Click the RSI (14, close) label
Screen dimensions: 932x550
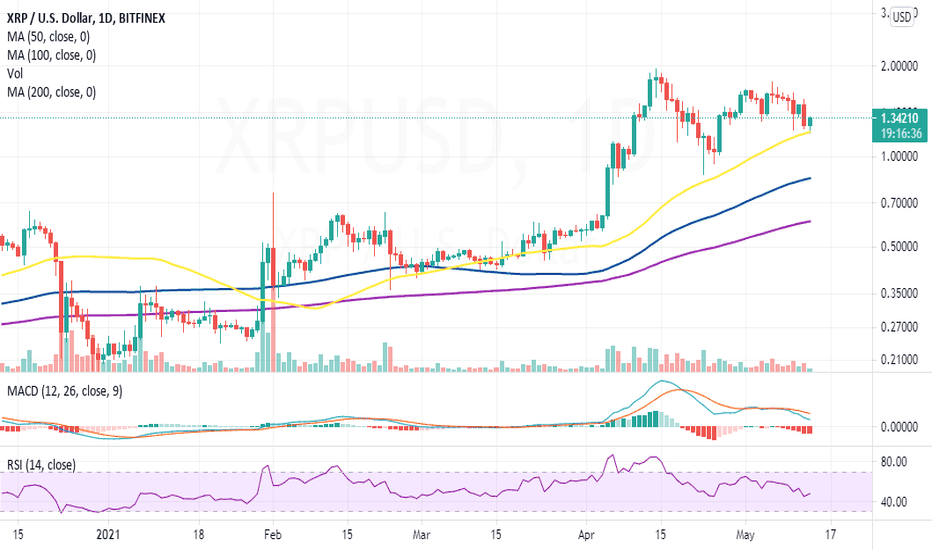click(x=42, y=465)
